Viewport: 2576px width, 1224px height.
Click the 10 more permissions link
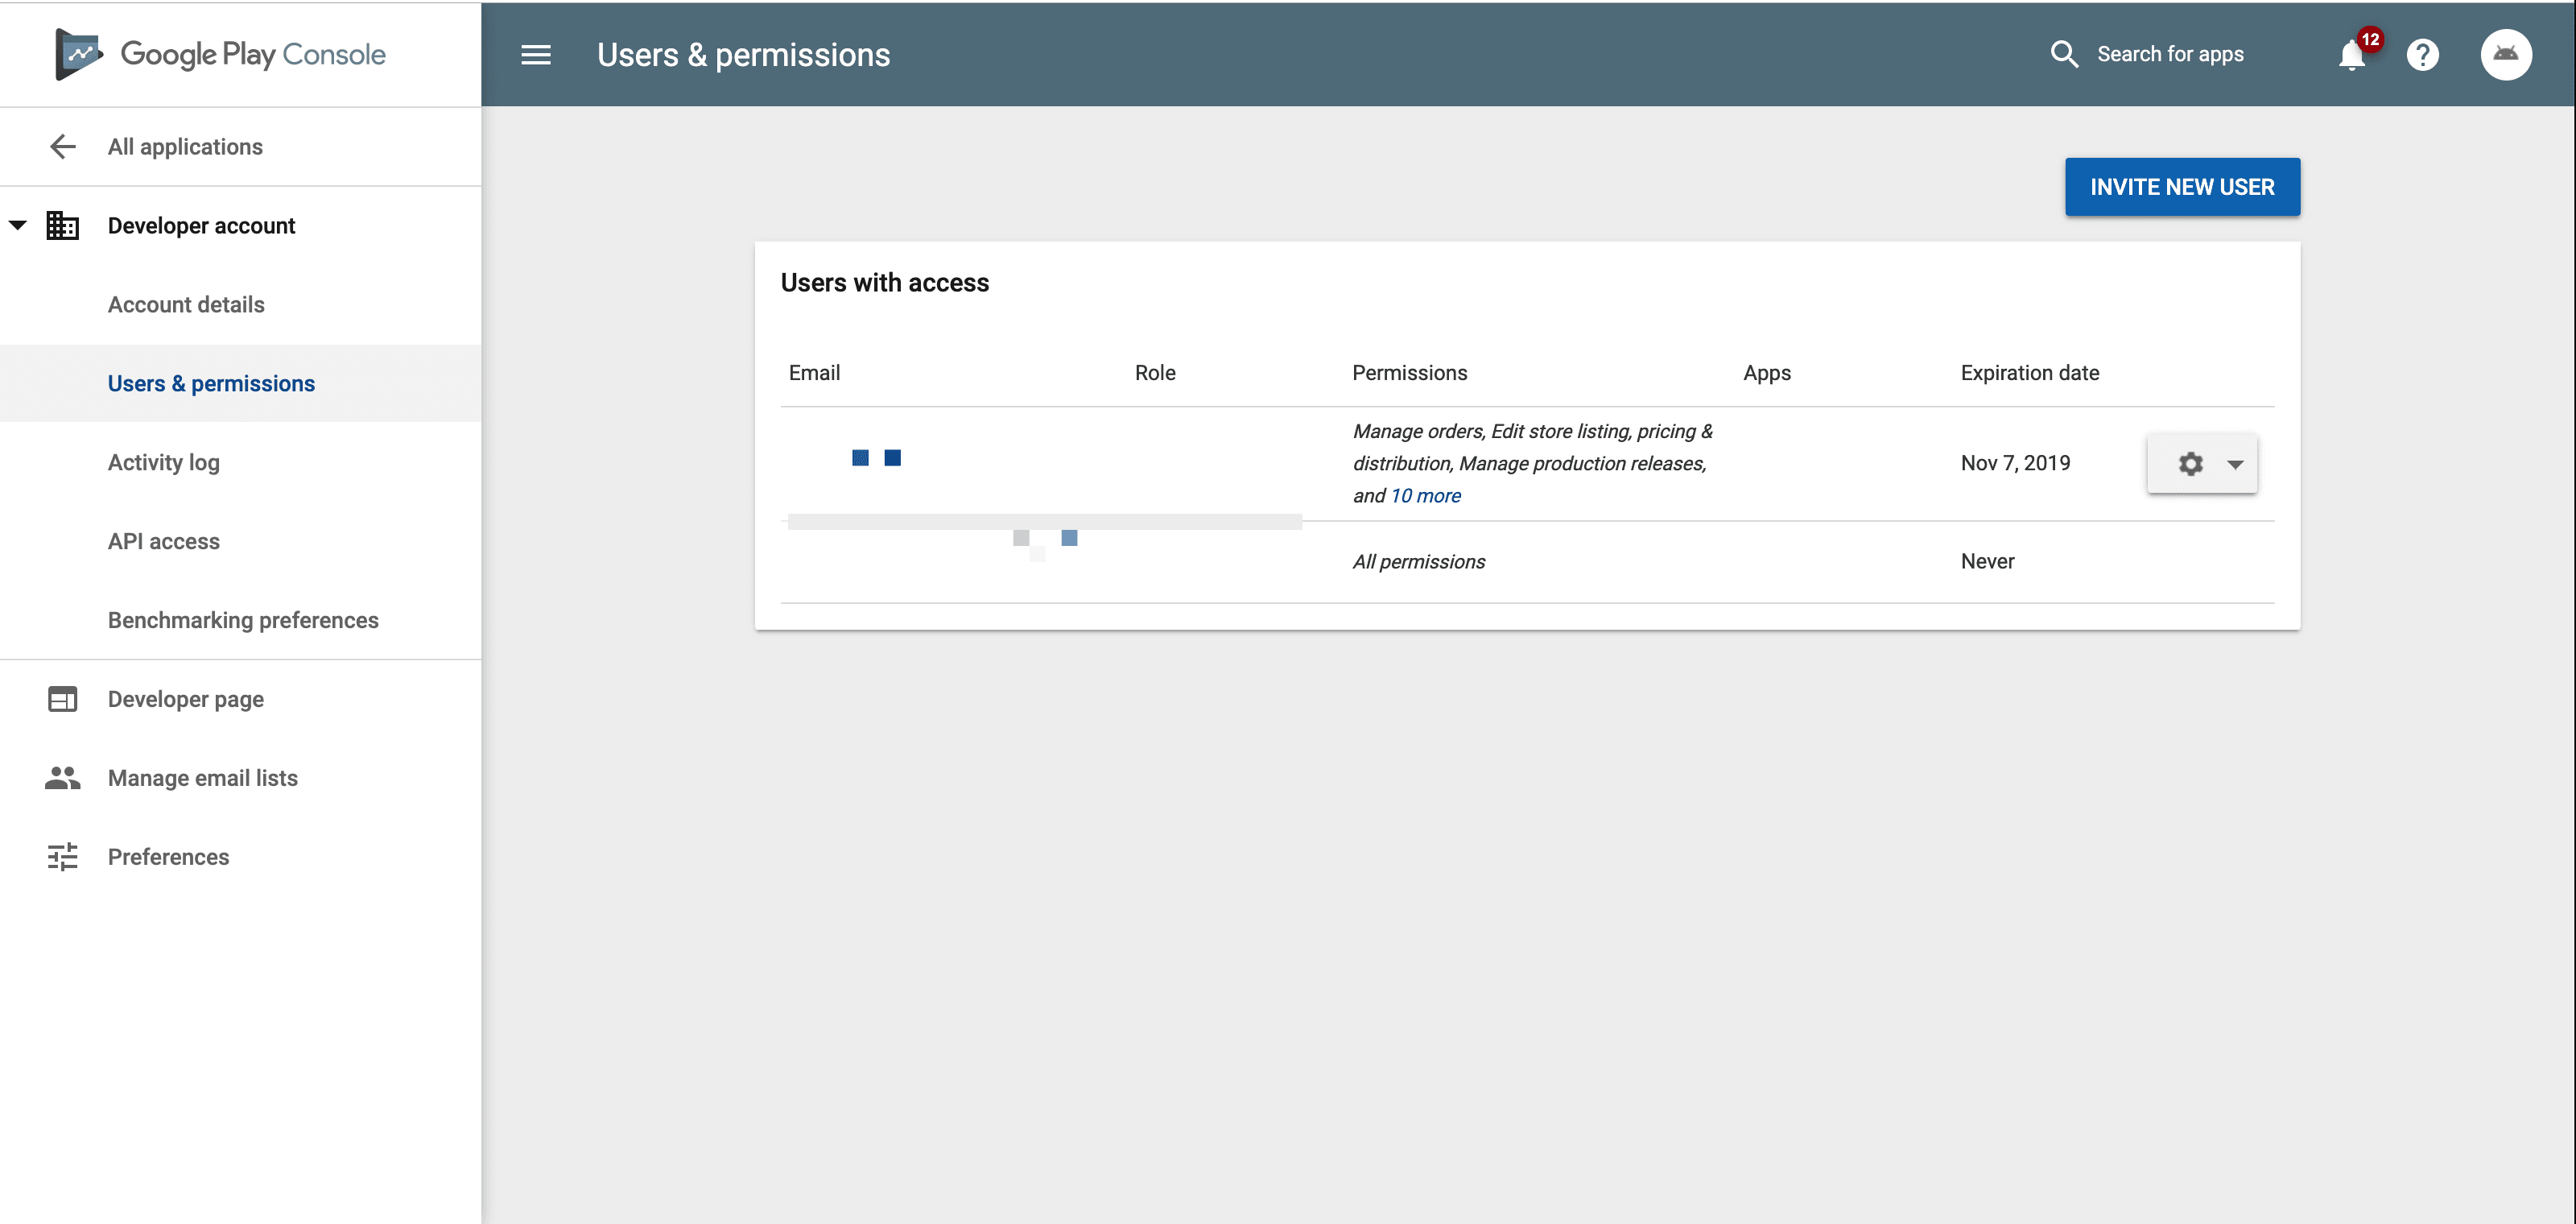(1425, 496)
